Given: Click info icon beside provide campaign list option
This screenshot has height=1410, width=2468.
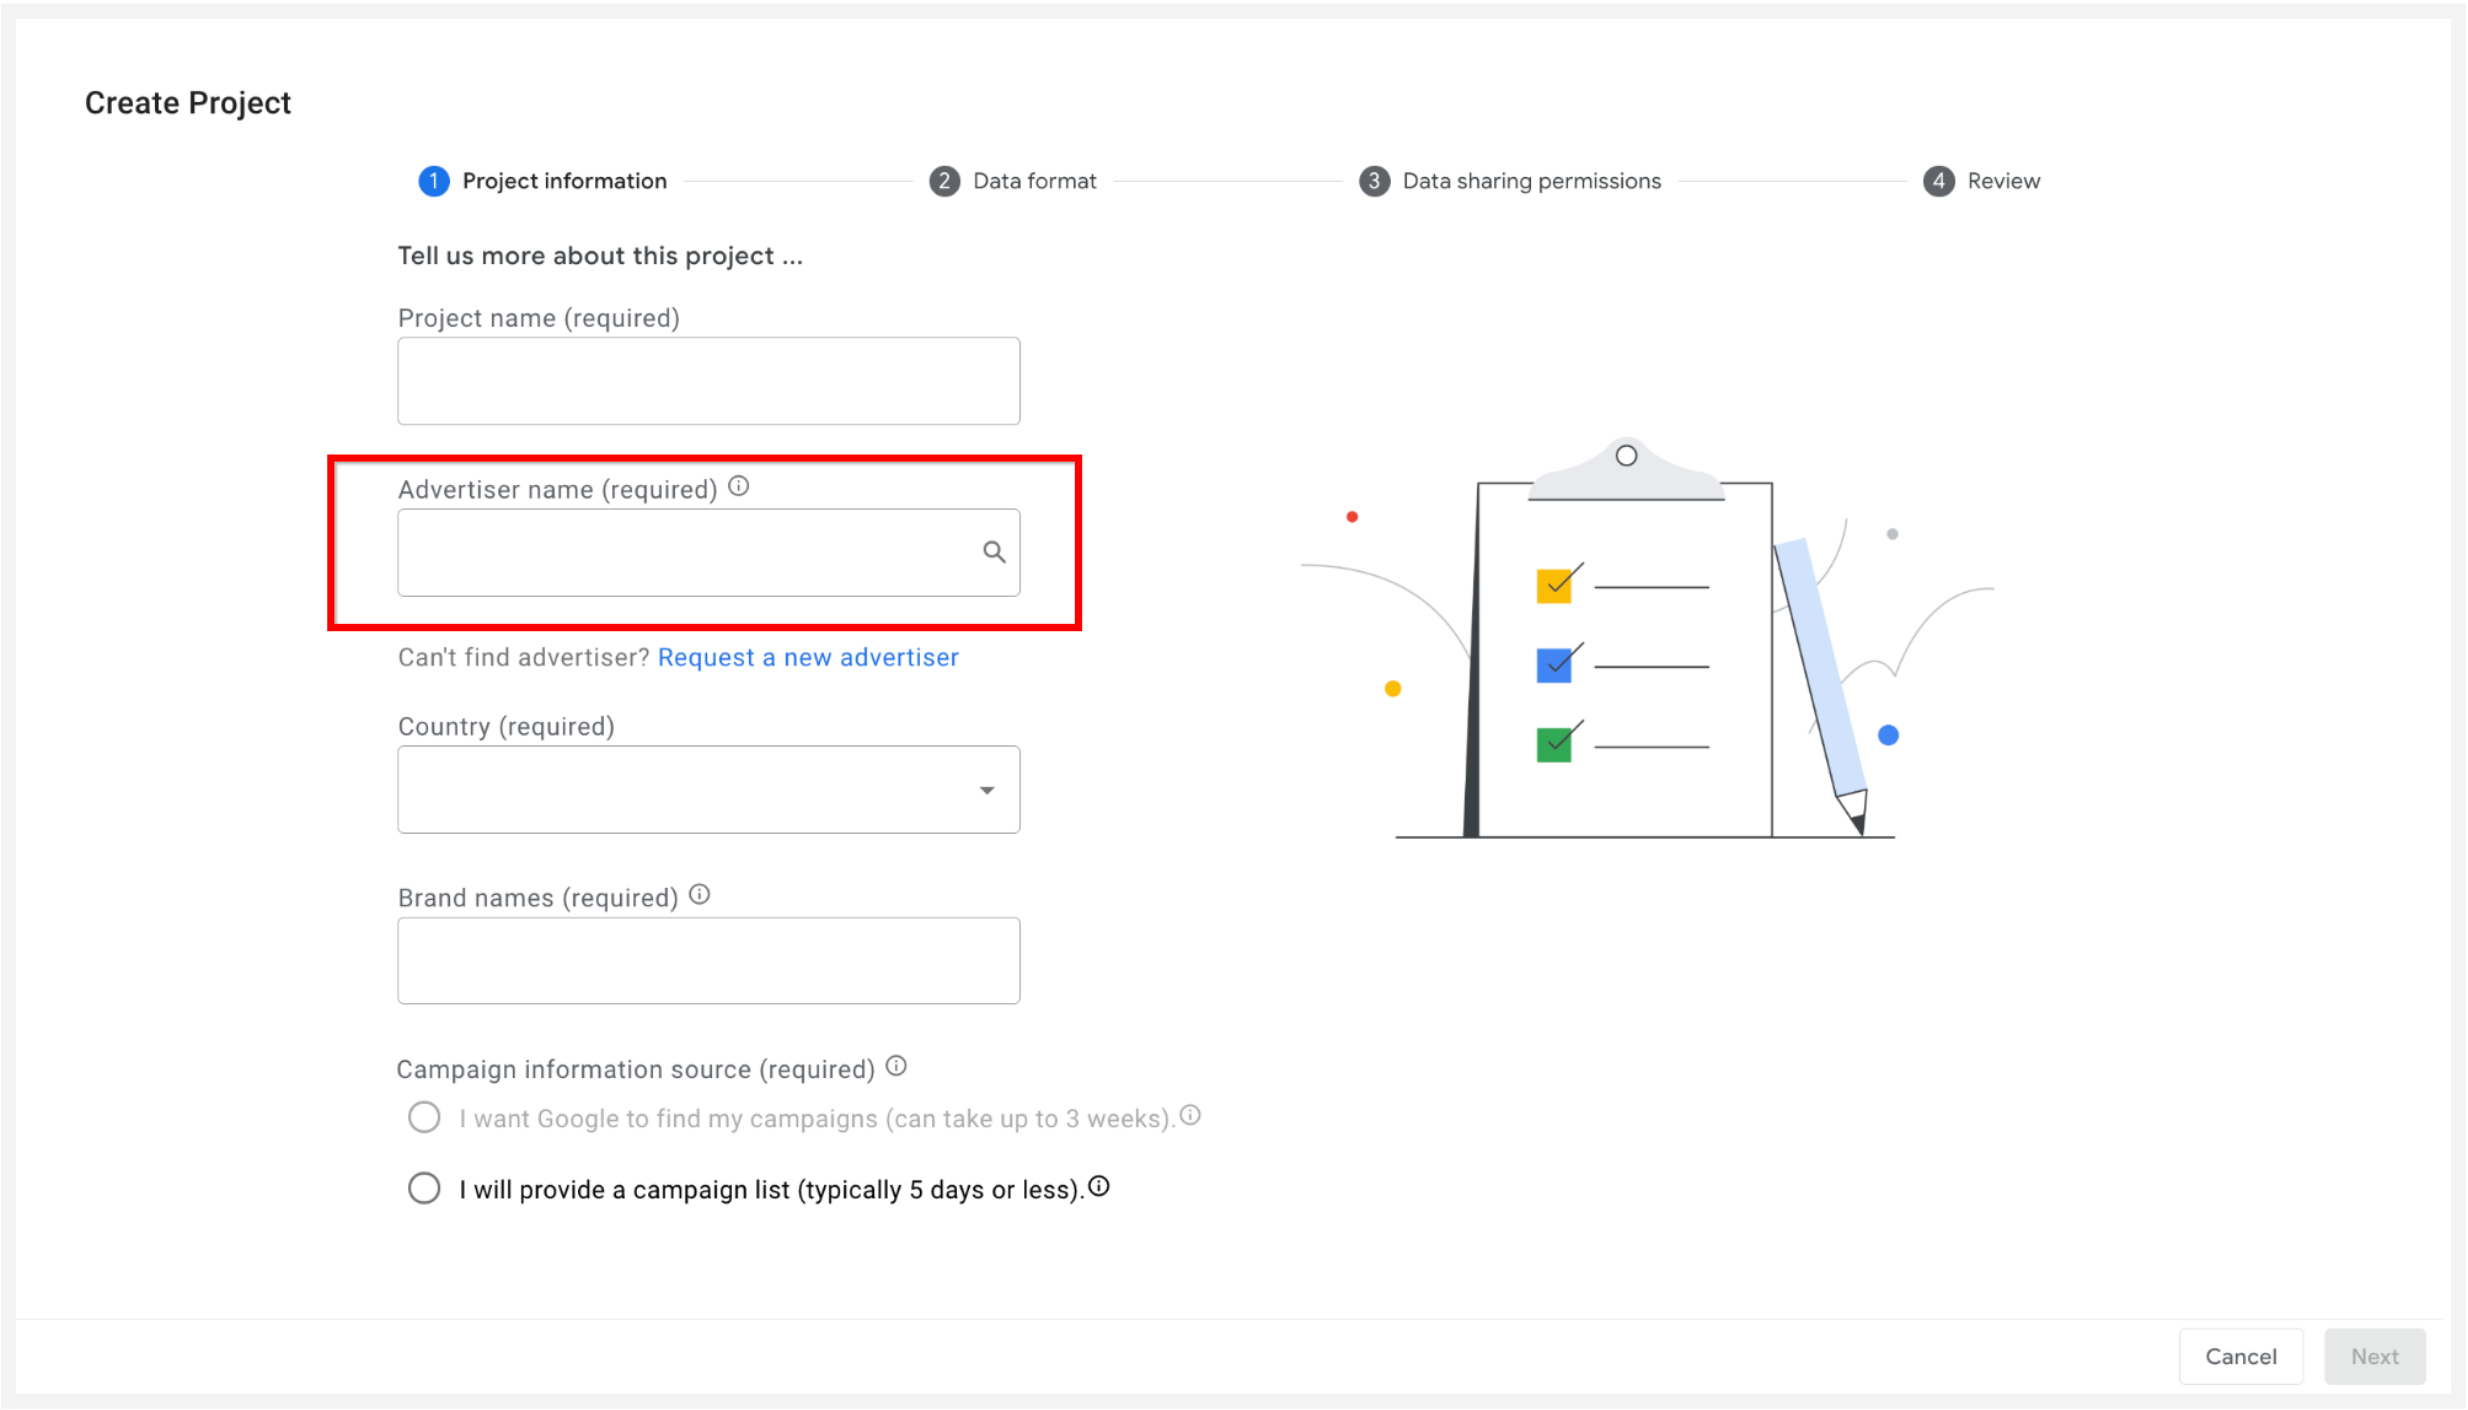Looking at the screenshot, I should [1099, 1187].
